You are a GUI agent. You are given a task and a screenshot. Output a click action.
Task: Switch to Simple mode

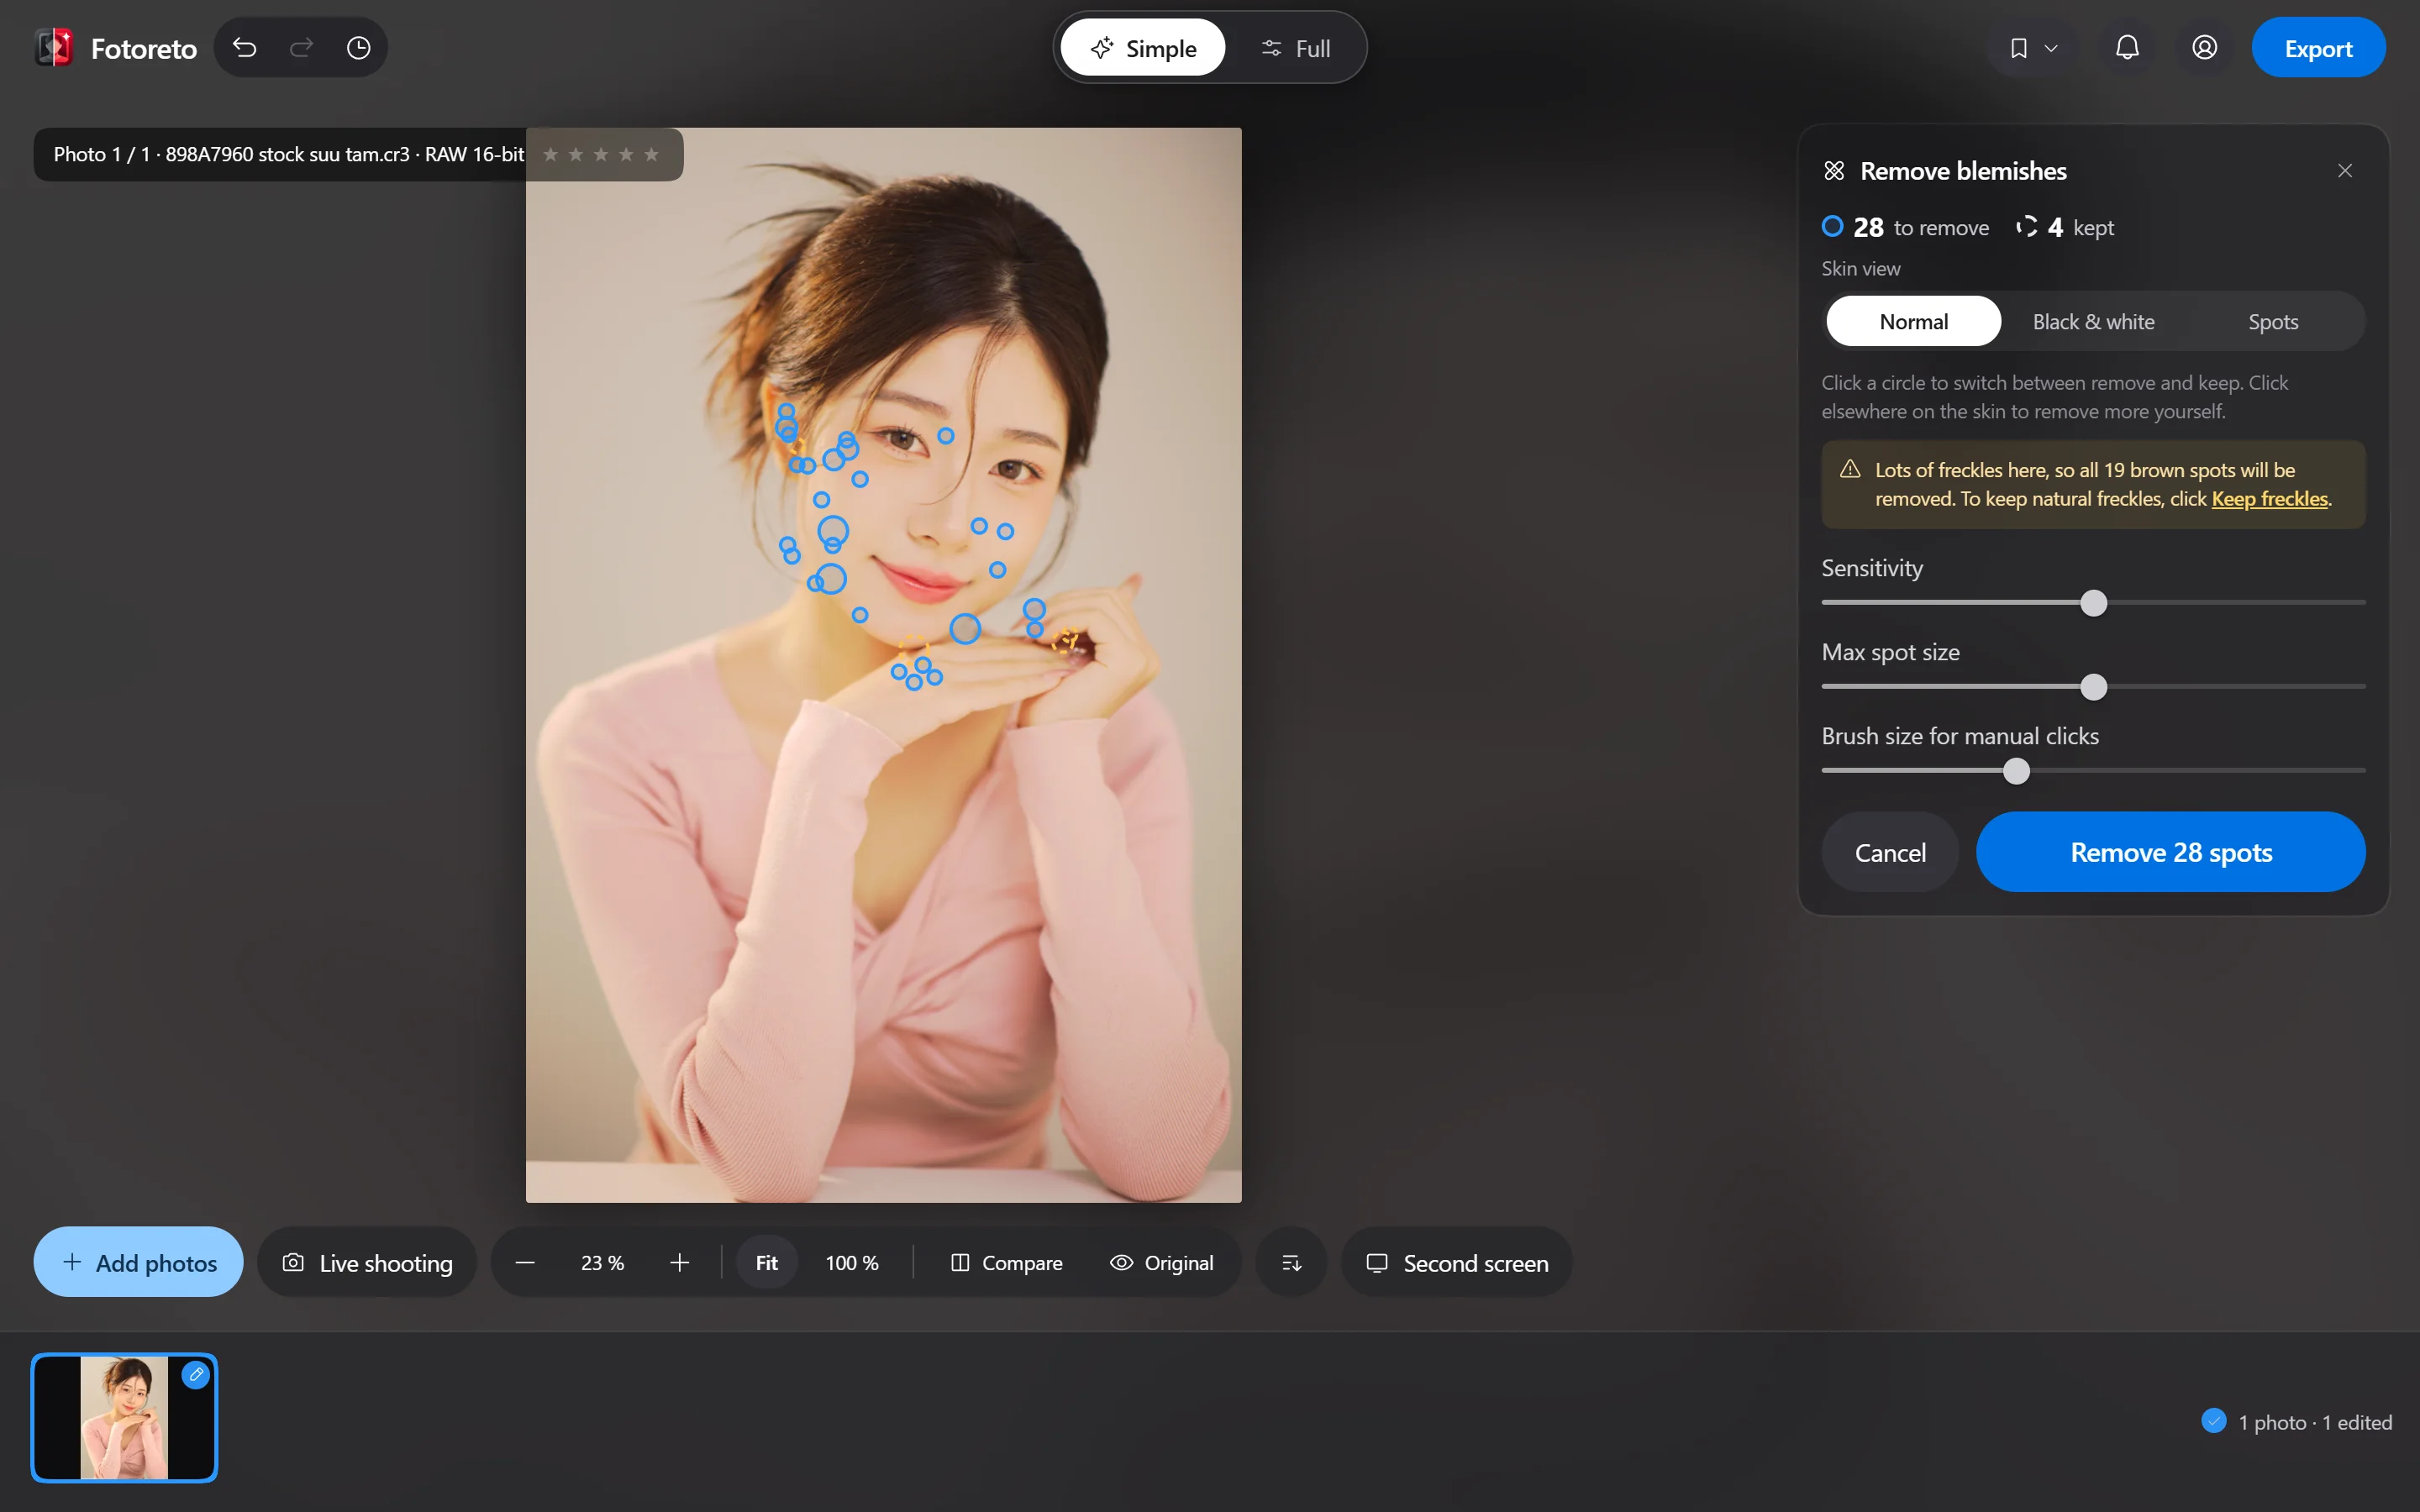[x=1143, y=48]
